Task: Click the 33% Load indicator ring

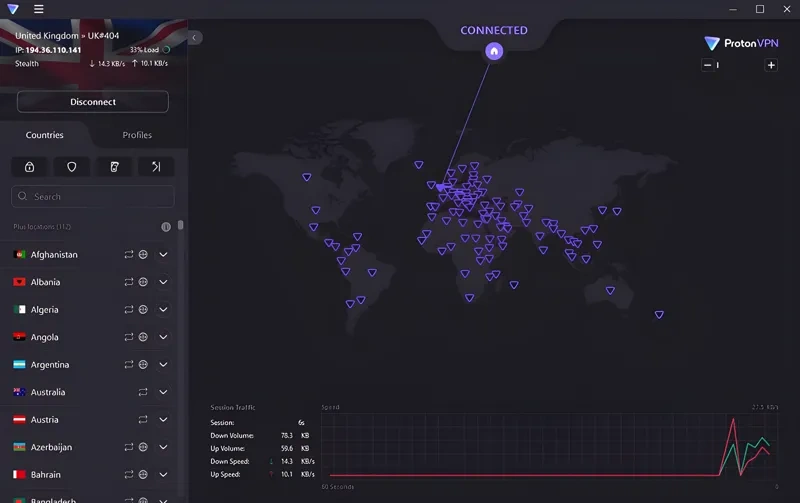Action: [x=166, y=49]
